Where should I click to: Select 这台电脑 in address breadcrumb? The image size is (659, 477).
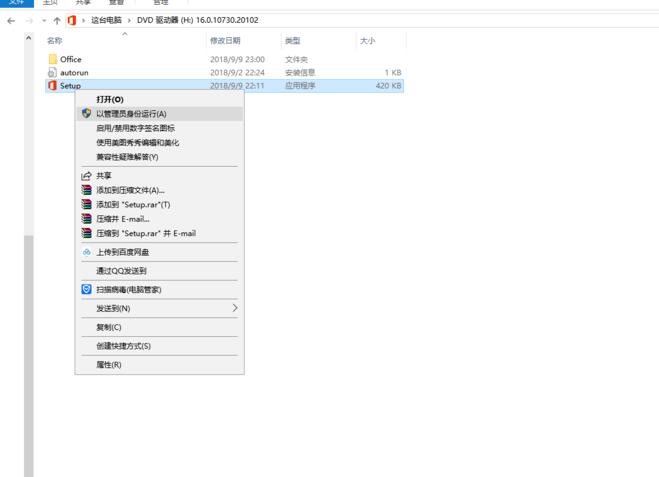click(106, 20)
